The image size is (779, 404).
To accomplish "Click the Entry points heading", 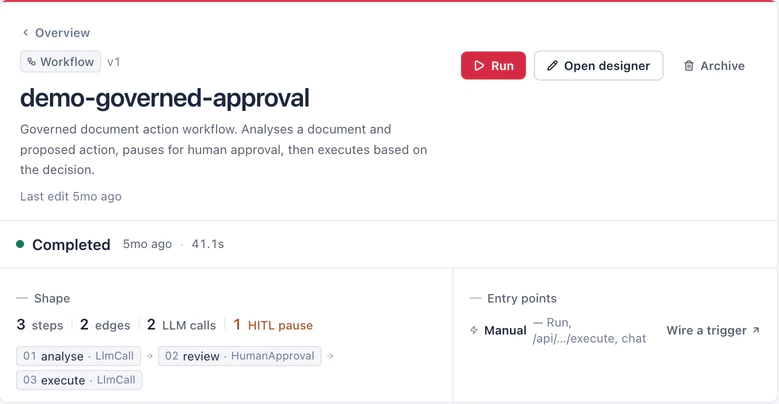I will tap(522, 299).
